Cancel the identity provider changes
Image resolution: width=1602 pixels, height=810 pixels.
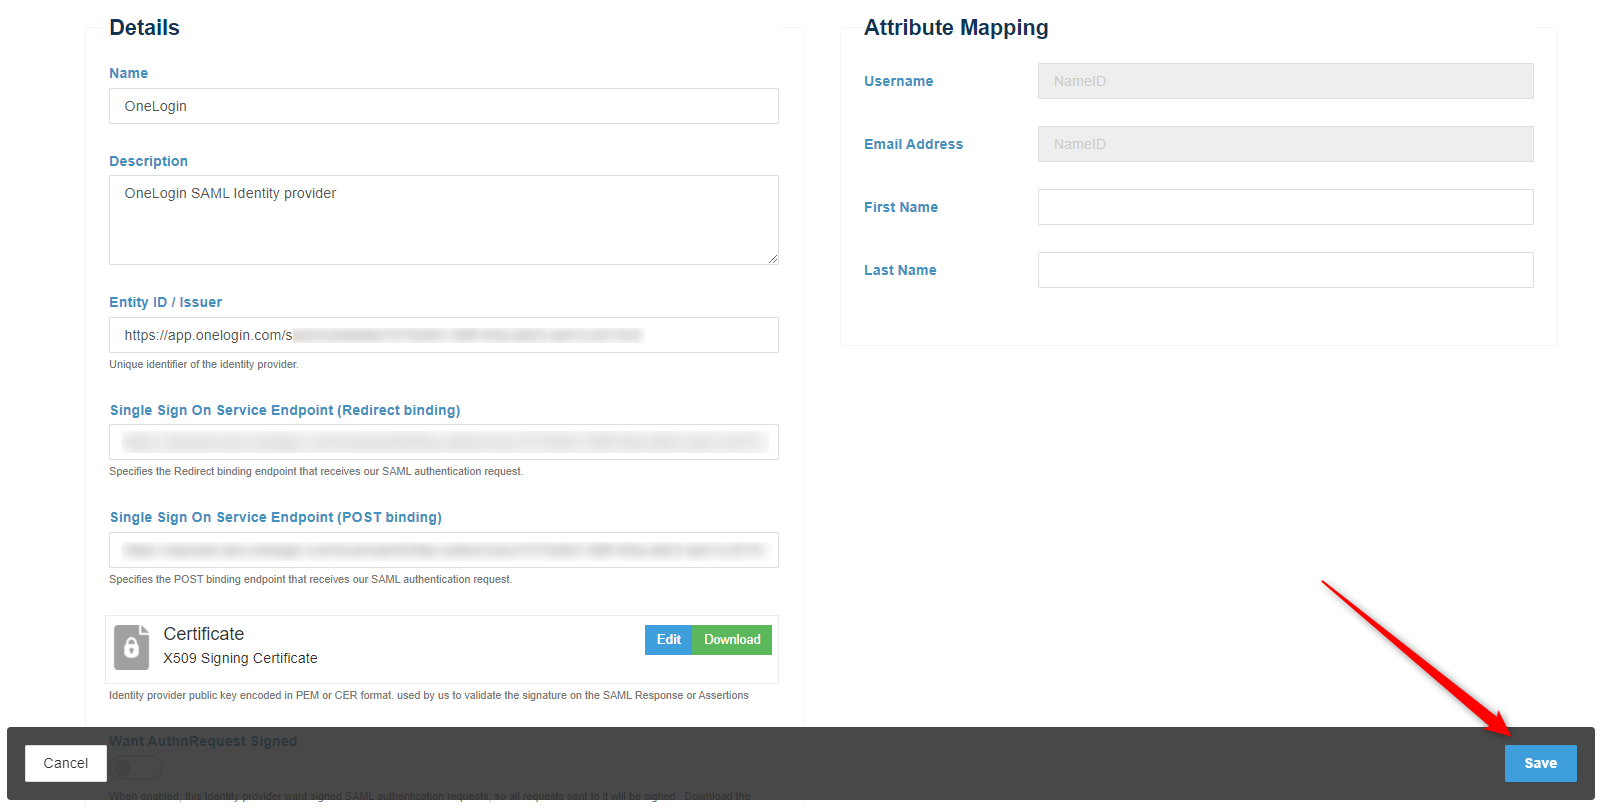click(66, 763)
